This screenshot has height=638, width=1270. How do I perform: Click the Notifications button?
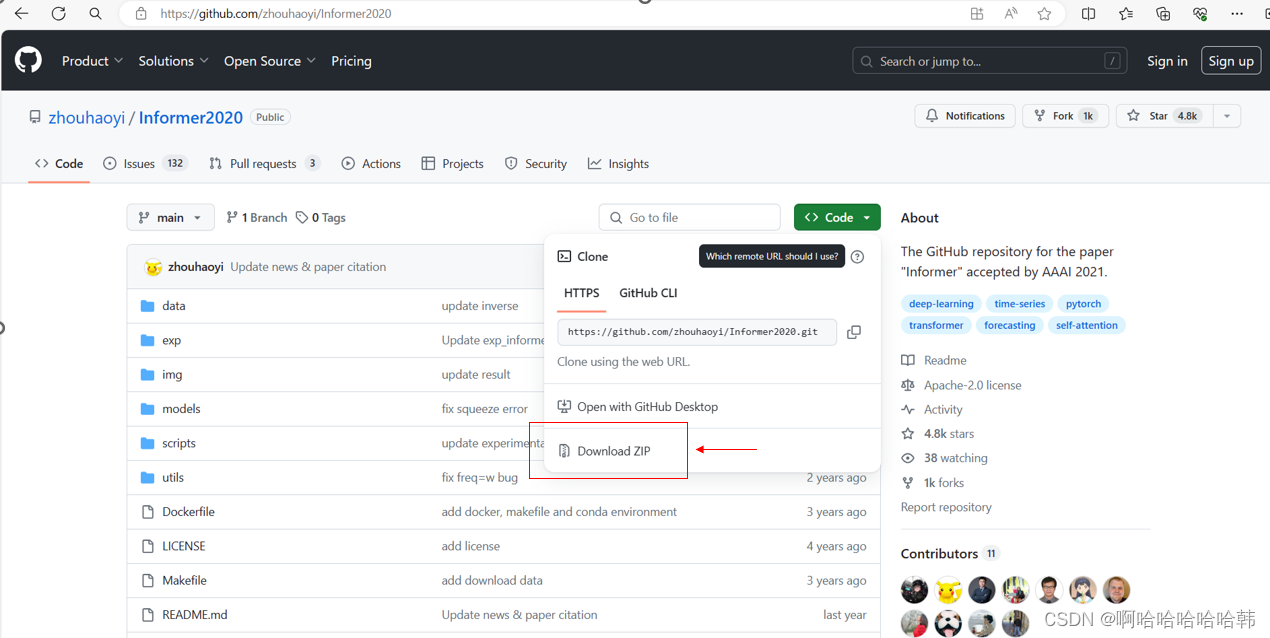(965, 116)
